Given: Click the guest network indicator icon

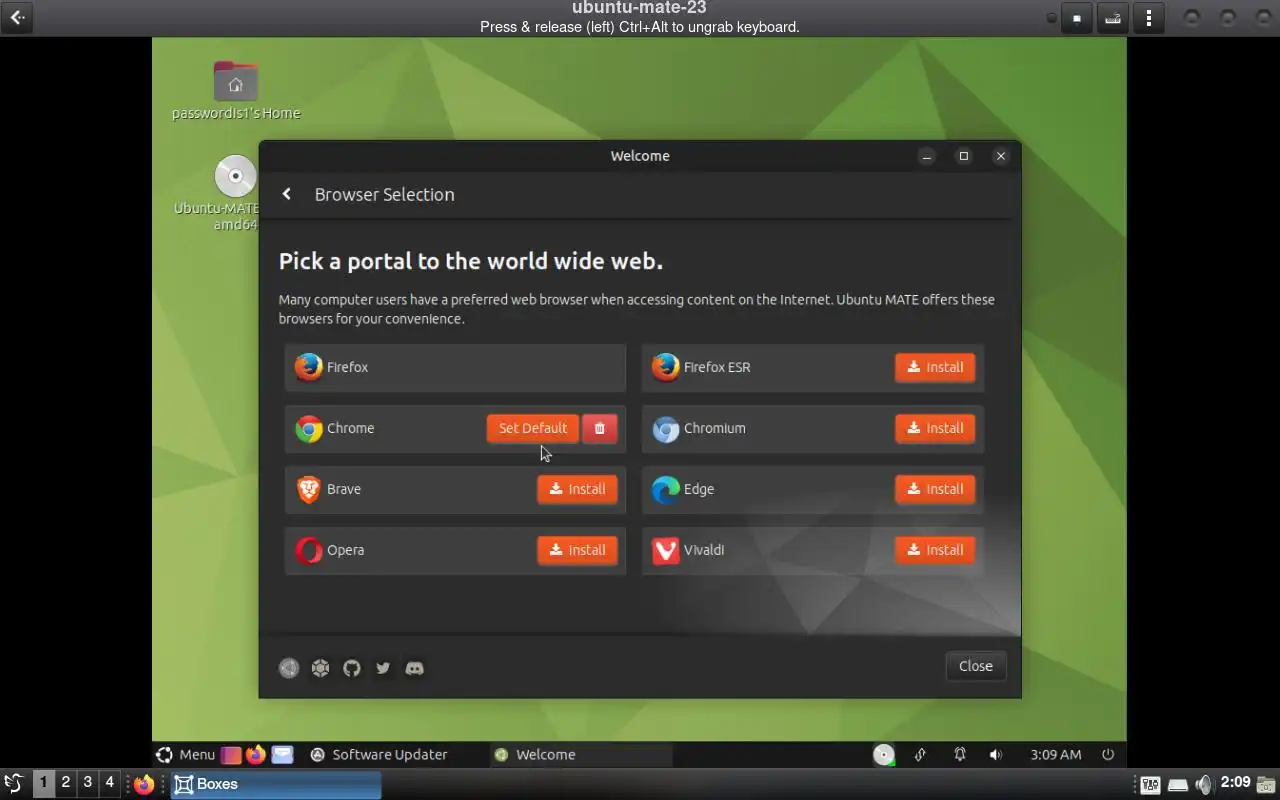Looking at the screenshot, I should tap(919, 755).
